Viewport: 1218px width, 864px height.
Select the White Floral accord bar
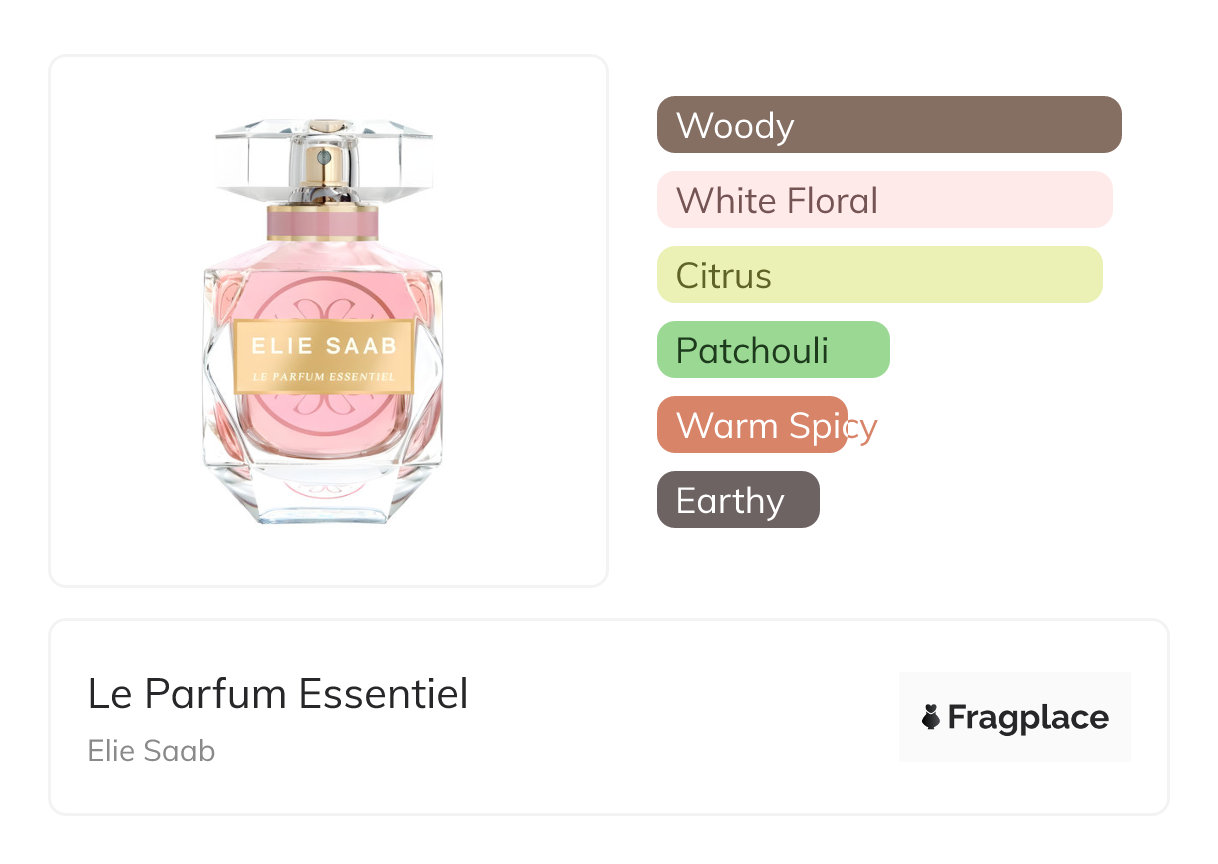pos(884,200)
